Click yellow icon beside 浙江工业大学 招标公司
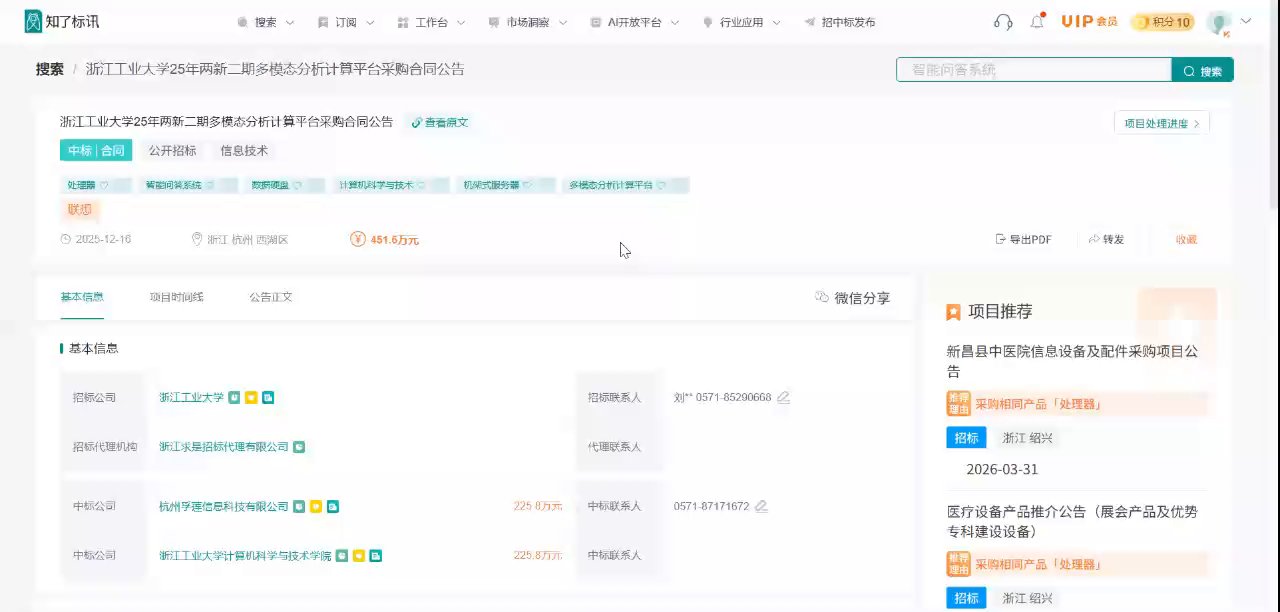 [251, 398]
